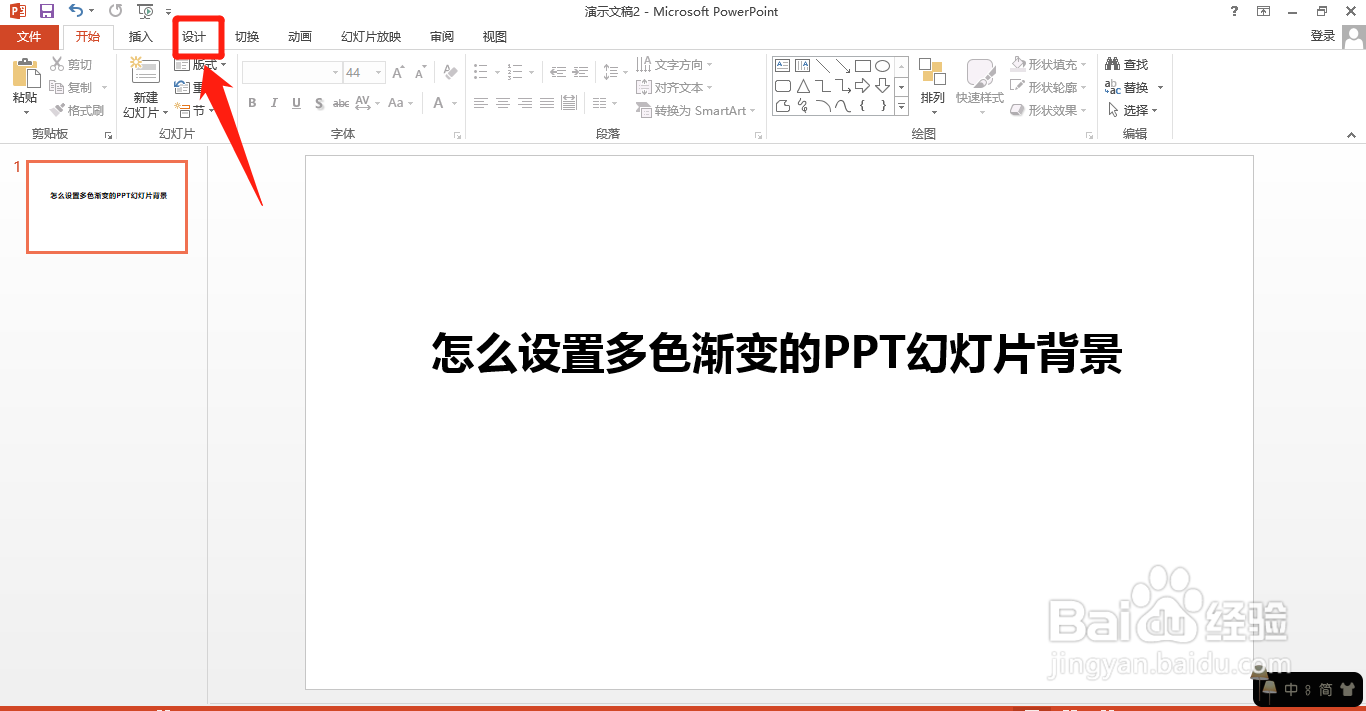
Task: Open Shape Outline (形状轮廓) color menu
Action: pos(1049,87)
